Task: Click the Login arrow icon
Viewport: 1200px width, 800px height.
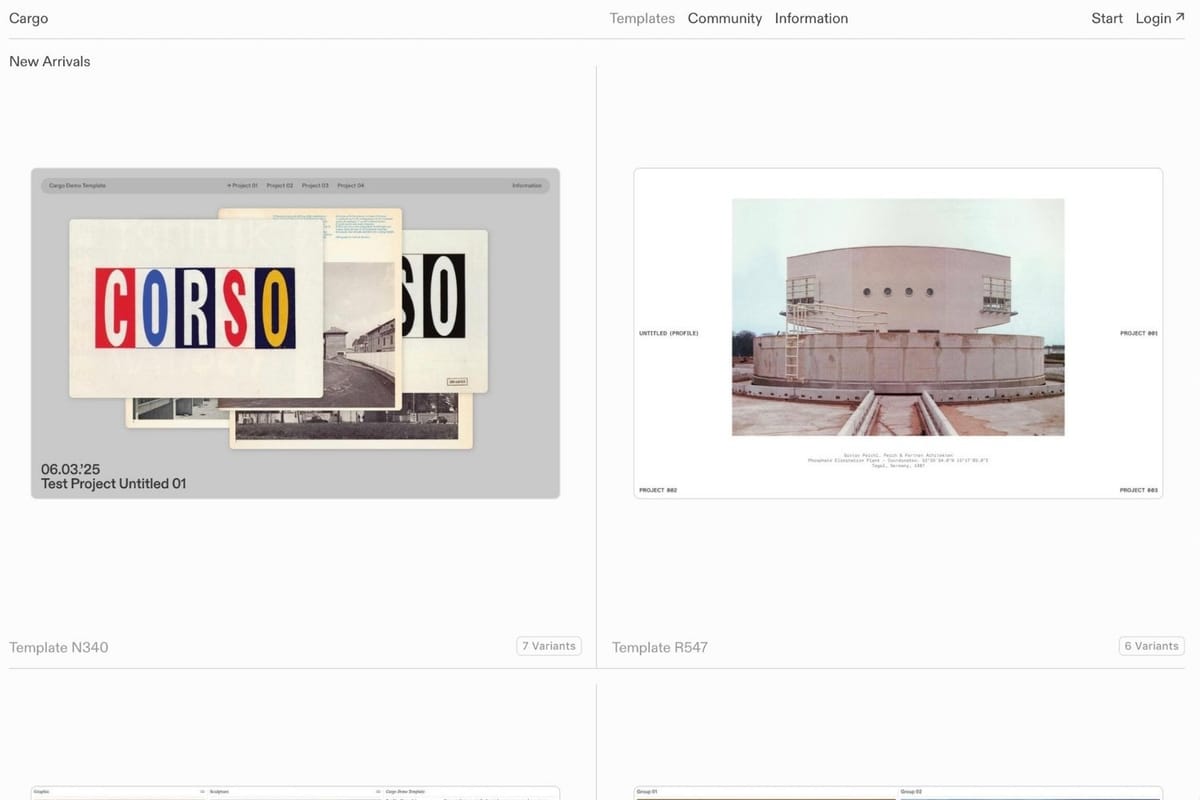Action: click(x=1180, y=17)
